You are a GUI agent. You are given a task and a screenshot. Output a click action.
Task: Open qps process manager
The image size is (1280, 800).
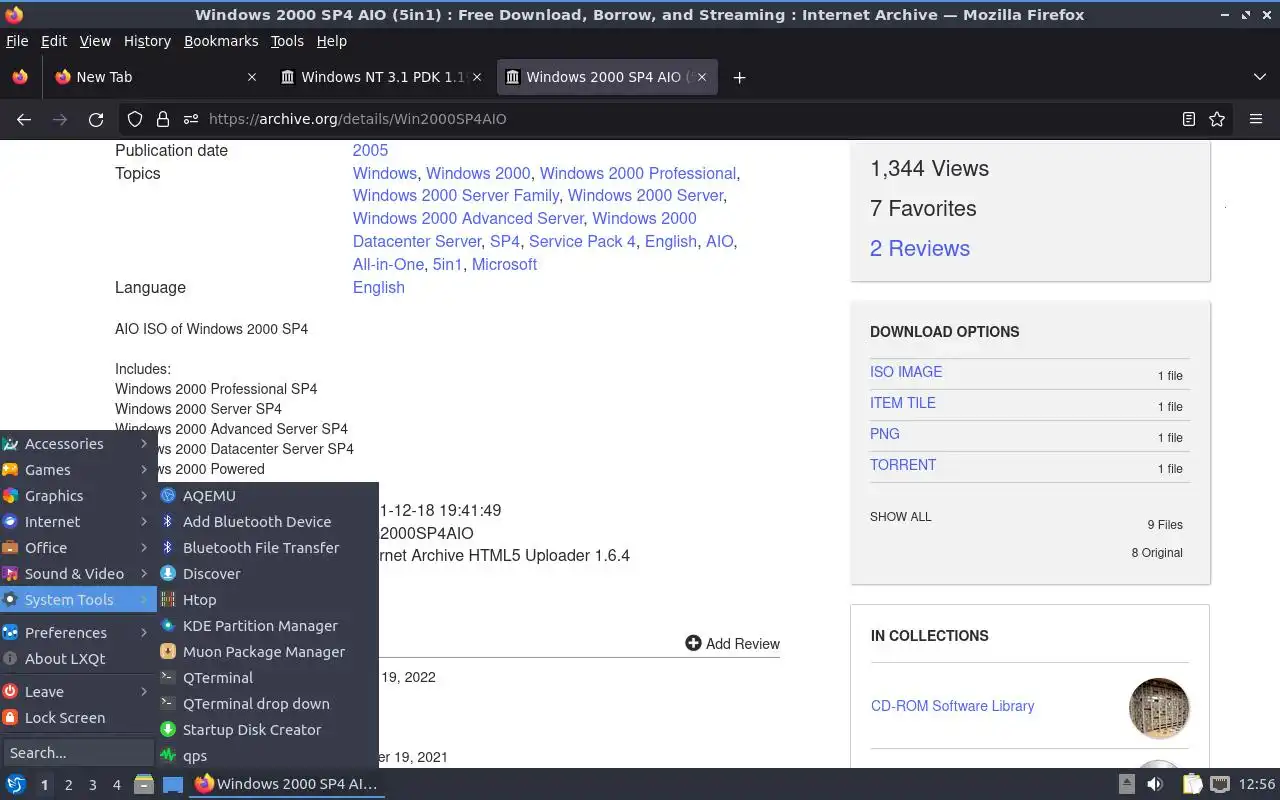pos(266,755)
